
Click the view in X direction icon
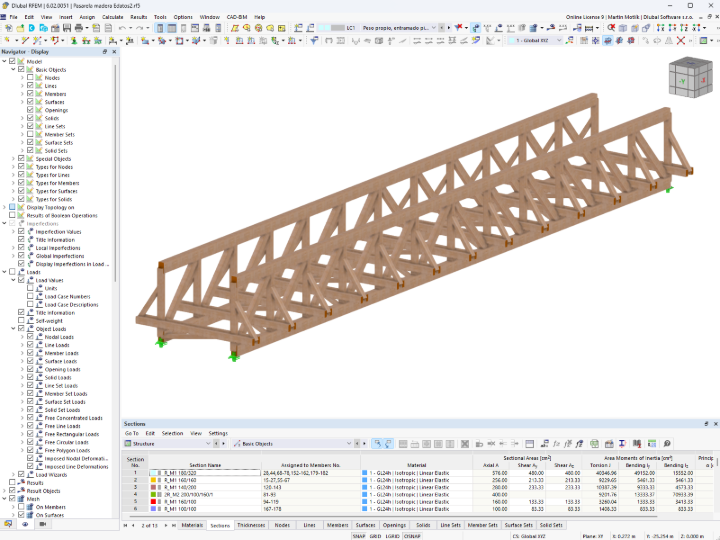point(661,28)
